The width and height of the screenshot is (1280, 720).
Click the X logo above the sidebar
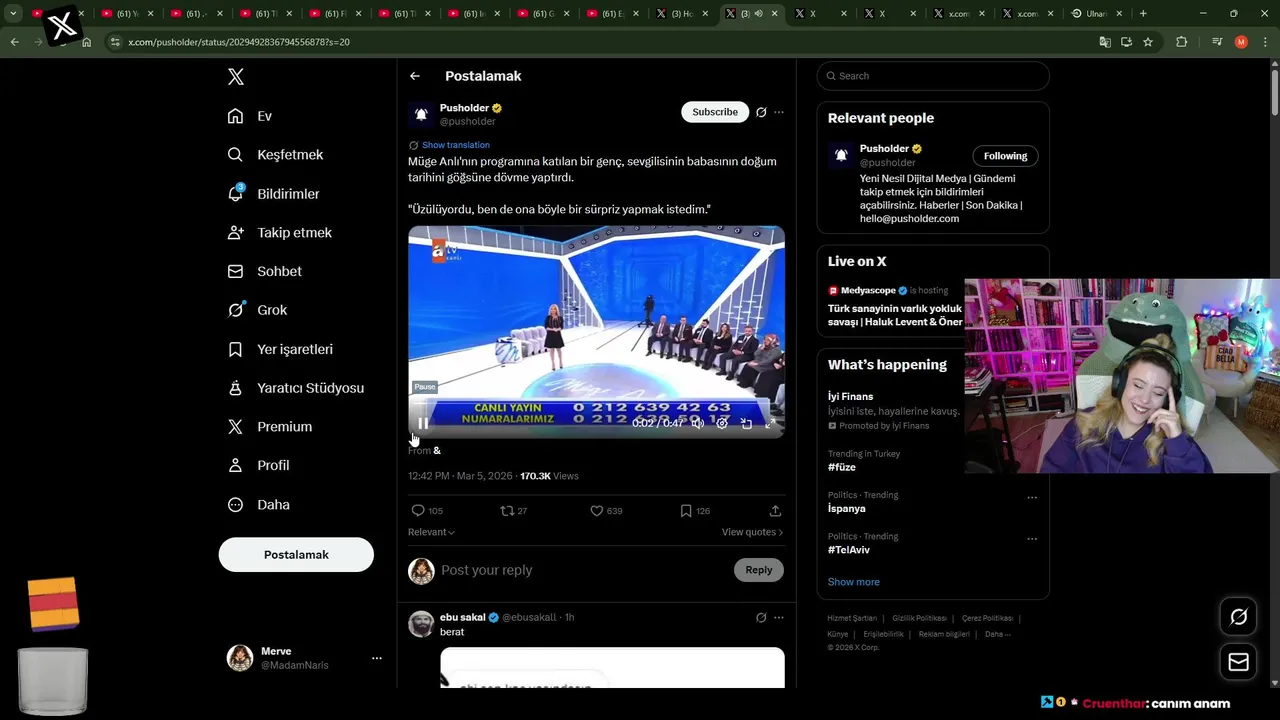click(x=235, y=77)
